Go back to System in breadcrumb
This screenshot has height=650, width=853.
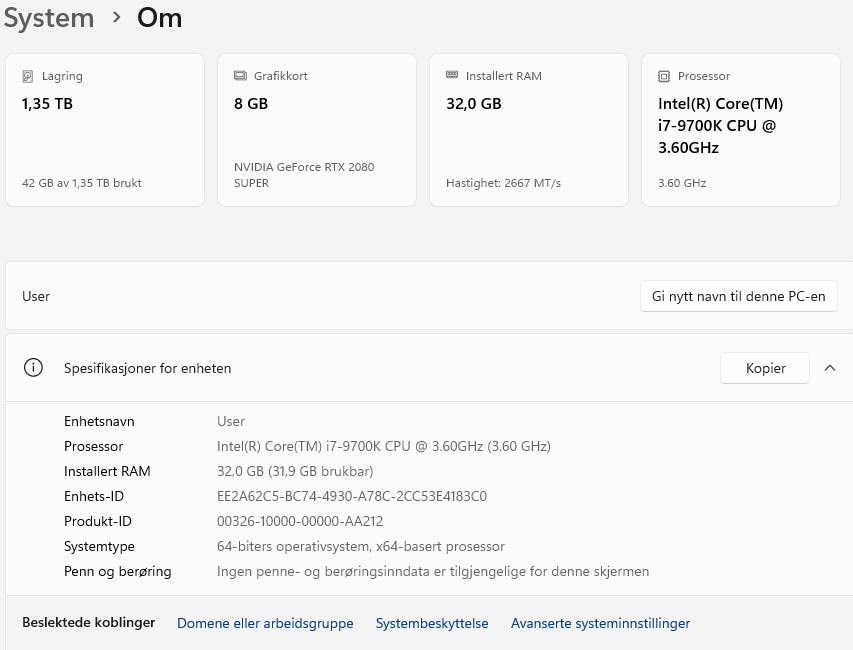click(x=48, y=18)
